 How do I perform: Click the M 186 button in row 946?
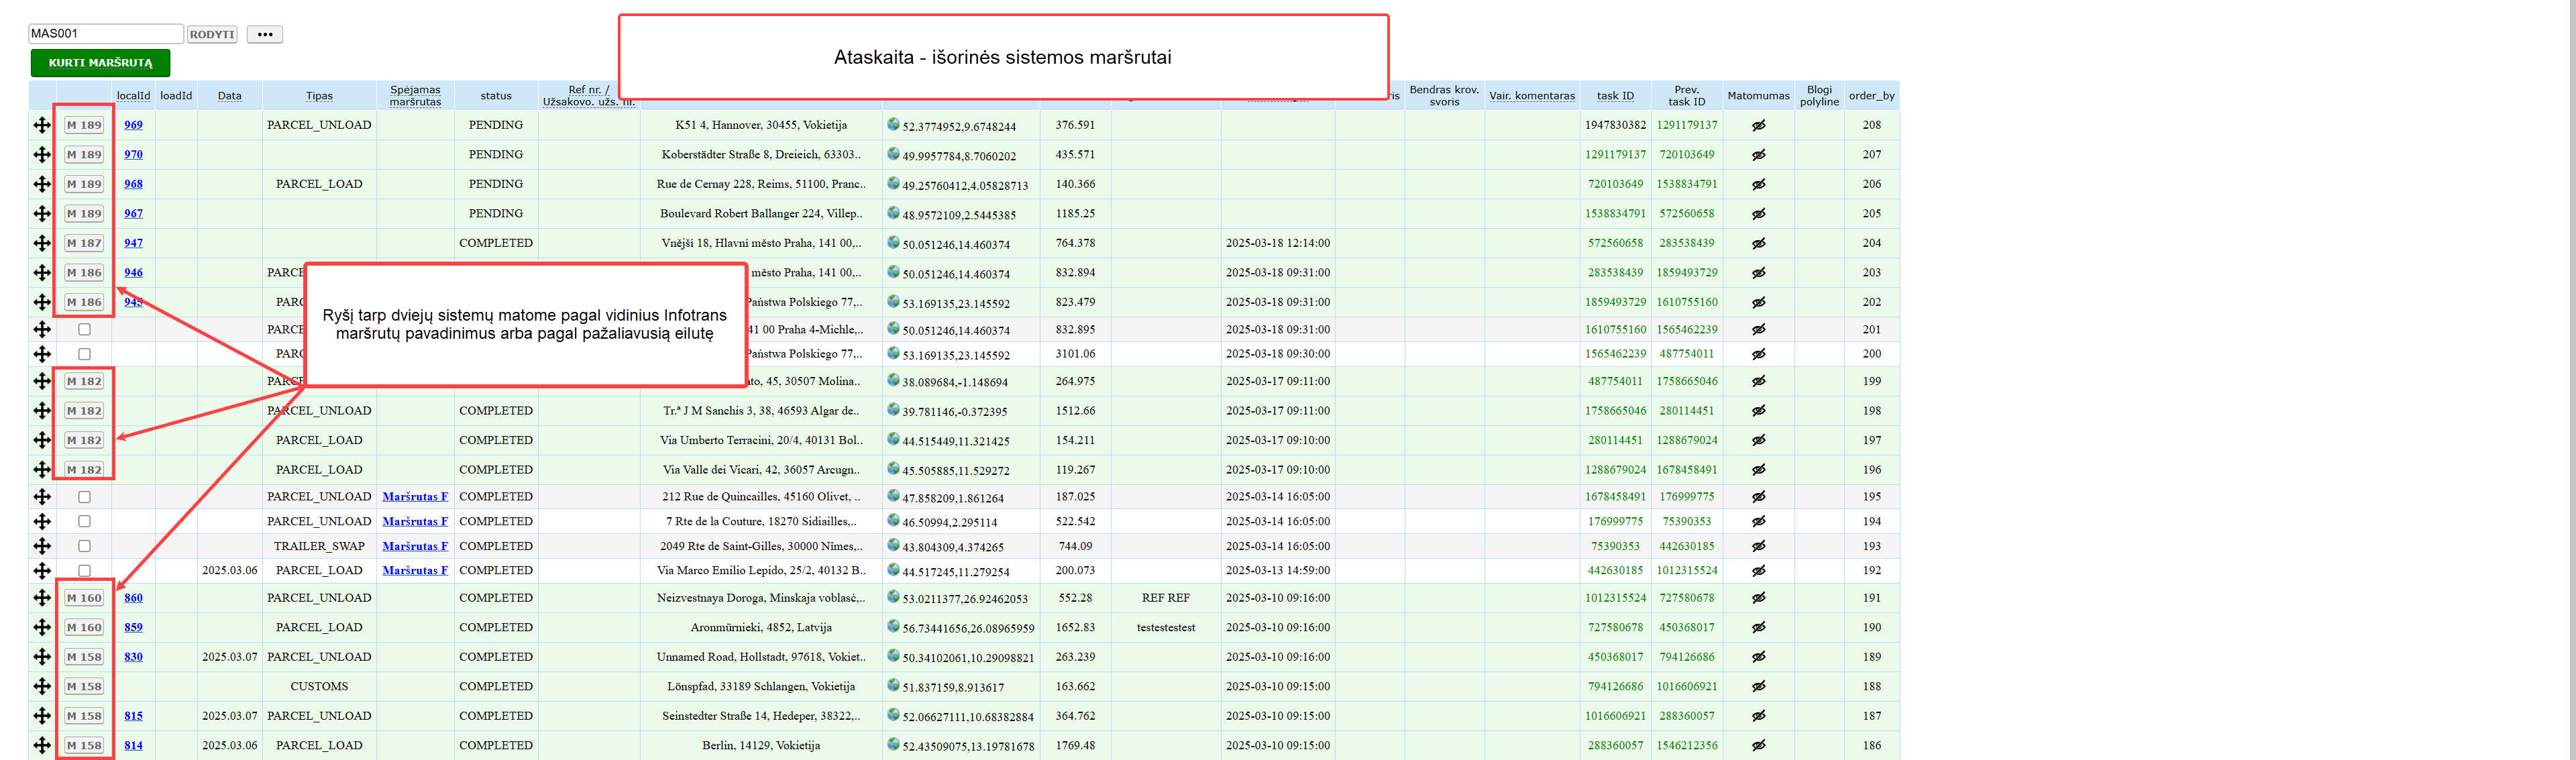(x=84, y=272)
